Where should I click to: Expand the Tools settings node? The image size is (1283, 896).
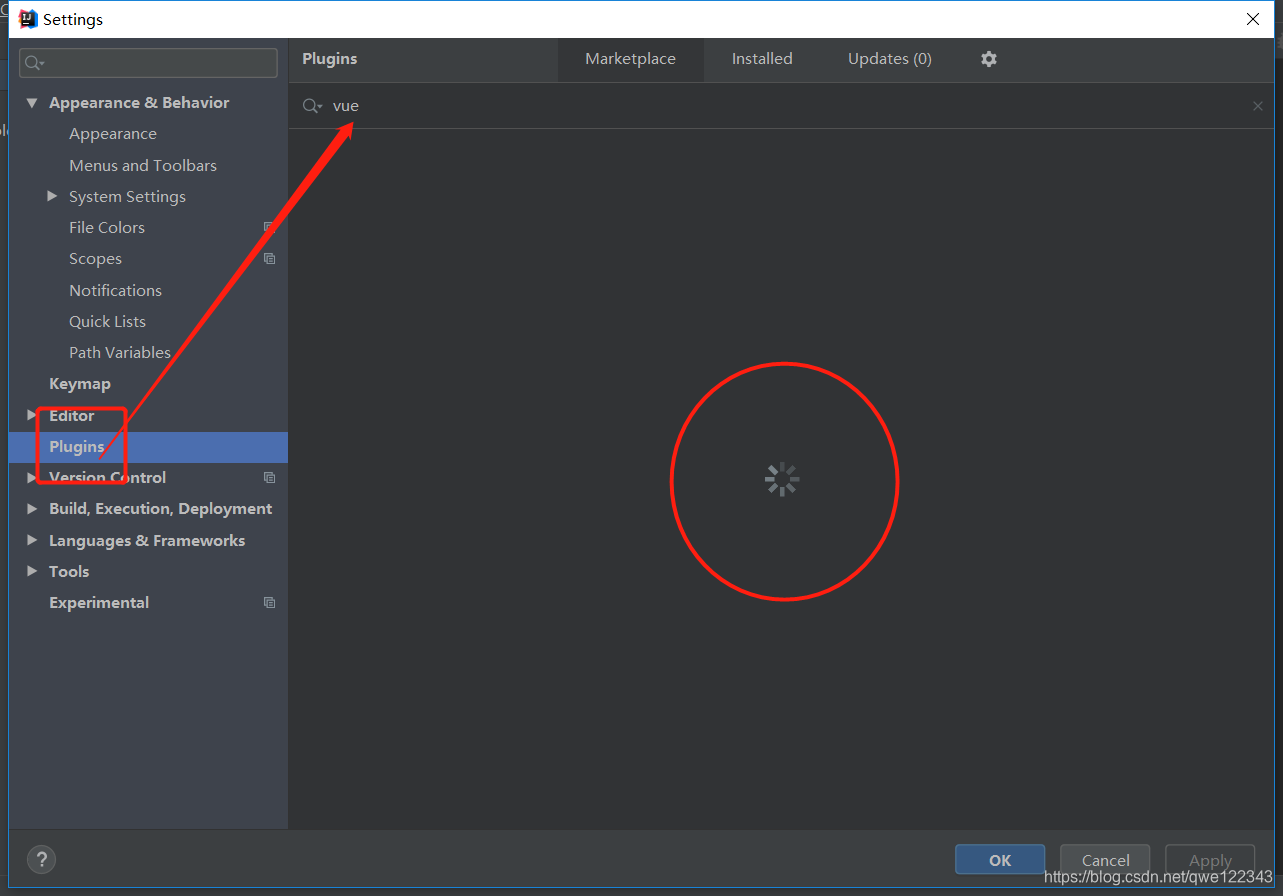coord(32,571)
